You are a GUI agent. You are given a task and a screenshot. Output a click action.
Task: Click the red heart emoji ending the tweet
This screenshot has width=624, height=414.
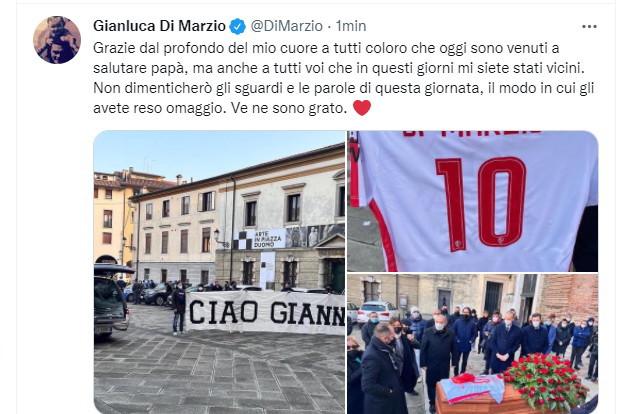(362, 108)
